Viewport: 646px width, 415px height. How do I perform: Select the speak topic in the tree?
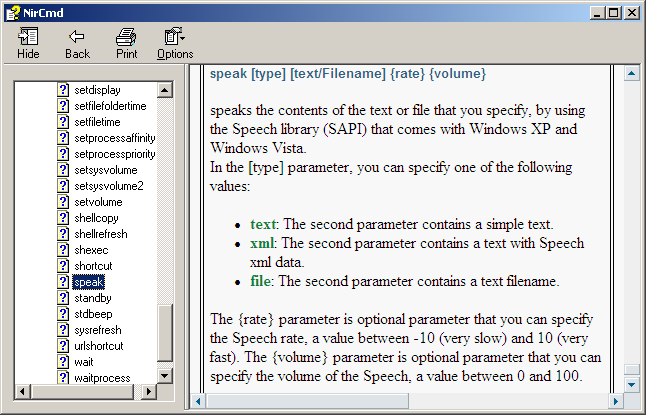coord(88,282)
